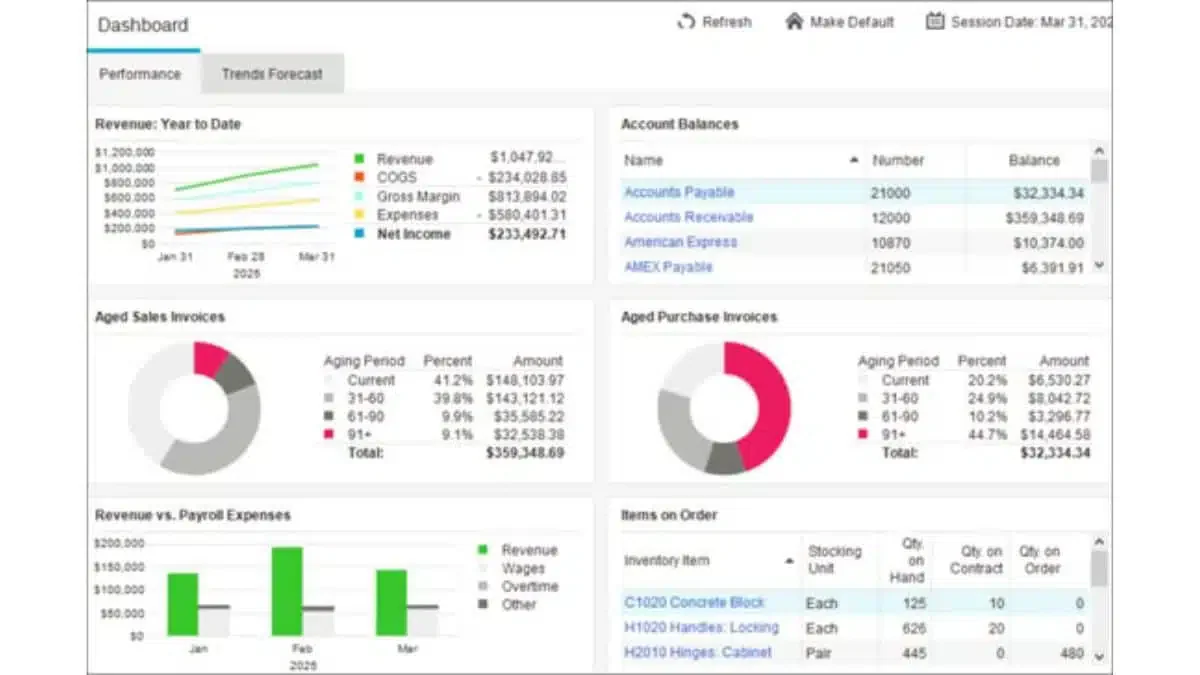This screenshot has height=675, width=1200.
Task: Click the Qty. on Order column header
Action: [1040, 560]
